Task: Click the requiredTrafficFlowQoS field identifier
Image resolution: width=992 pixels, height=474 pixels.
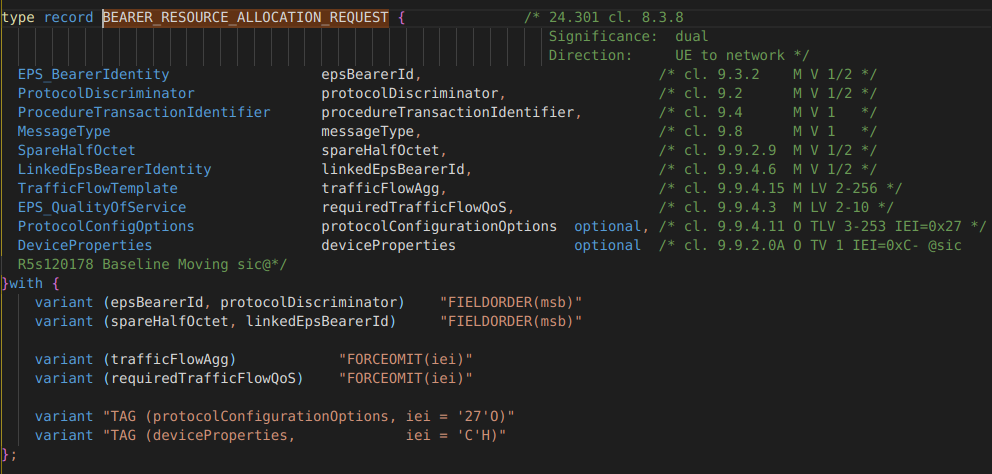Action: pyautogui.click(x=414, y=208)
